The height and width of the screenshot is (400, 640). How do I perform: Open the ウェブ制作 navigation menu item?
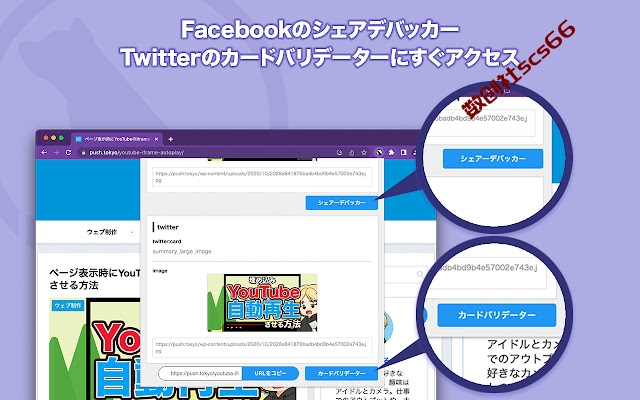point(102,232)
